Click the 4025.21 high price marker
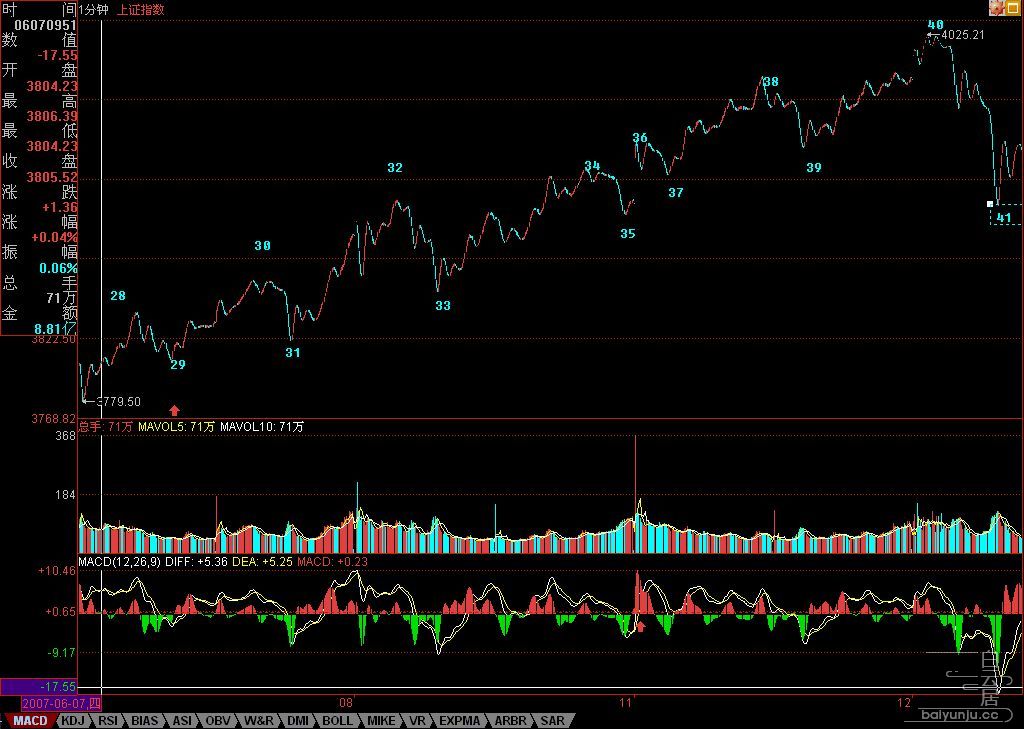1024x729 pixels. 961,35
